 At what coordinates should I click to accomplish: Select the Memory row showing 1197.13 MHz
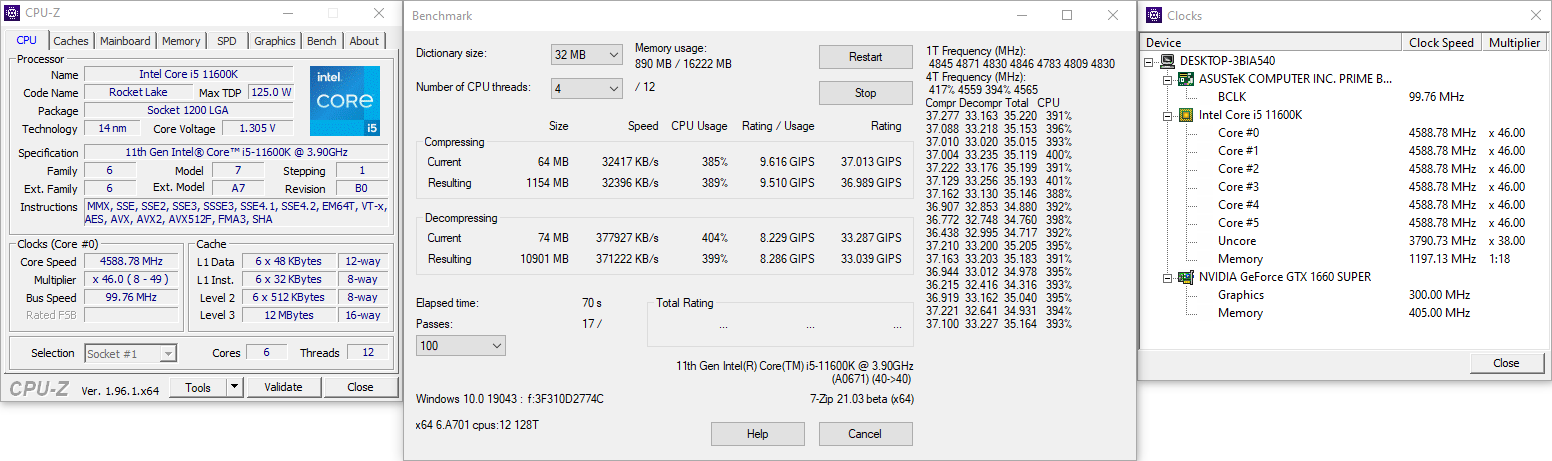[1345, 259]
